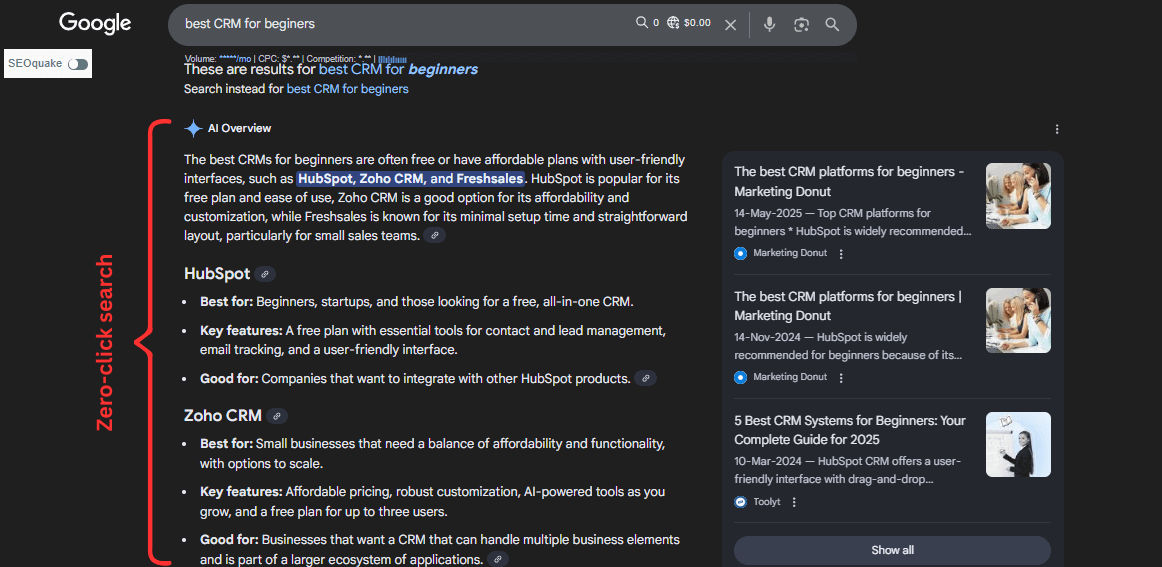This screenshot has width=1162, height=567.
Task: Click the SEOquake trend bar chart
Action: pyautogui.click(x=393, y=58)
